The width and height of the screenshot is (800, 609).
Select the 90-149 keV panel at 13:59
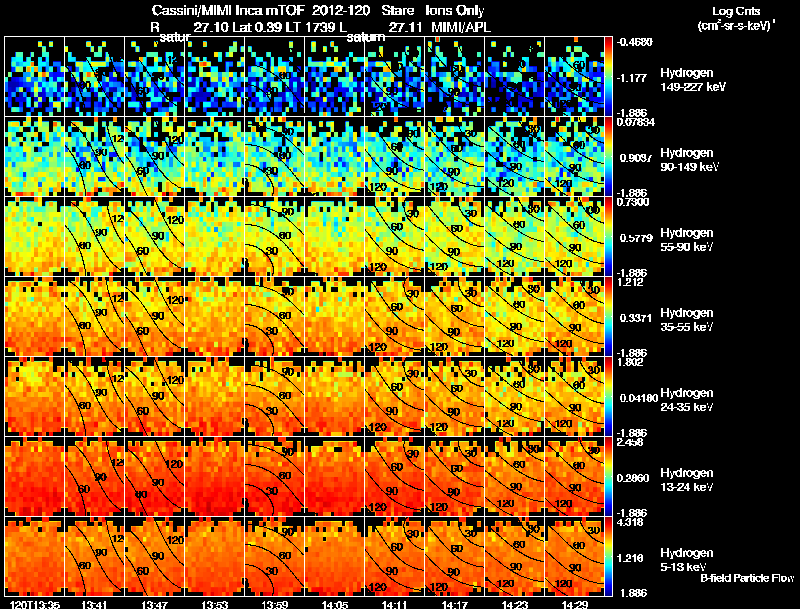(274, 156)
